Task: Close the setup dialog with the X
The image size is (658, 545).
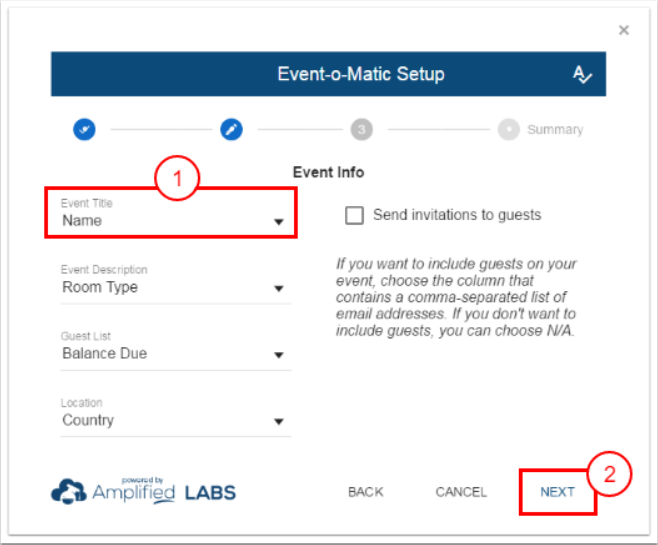Action: click(624, 30)
